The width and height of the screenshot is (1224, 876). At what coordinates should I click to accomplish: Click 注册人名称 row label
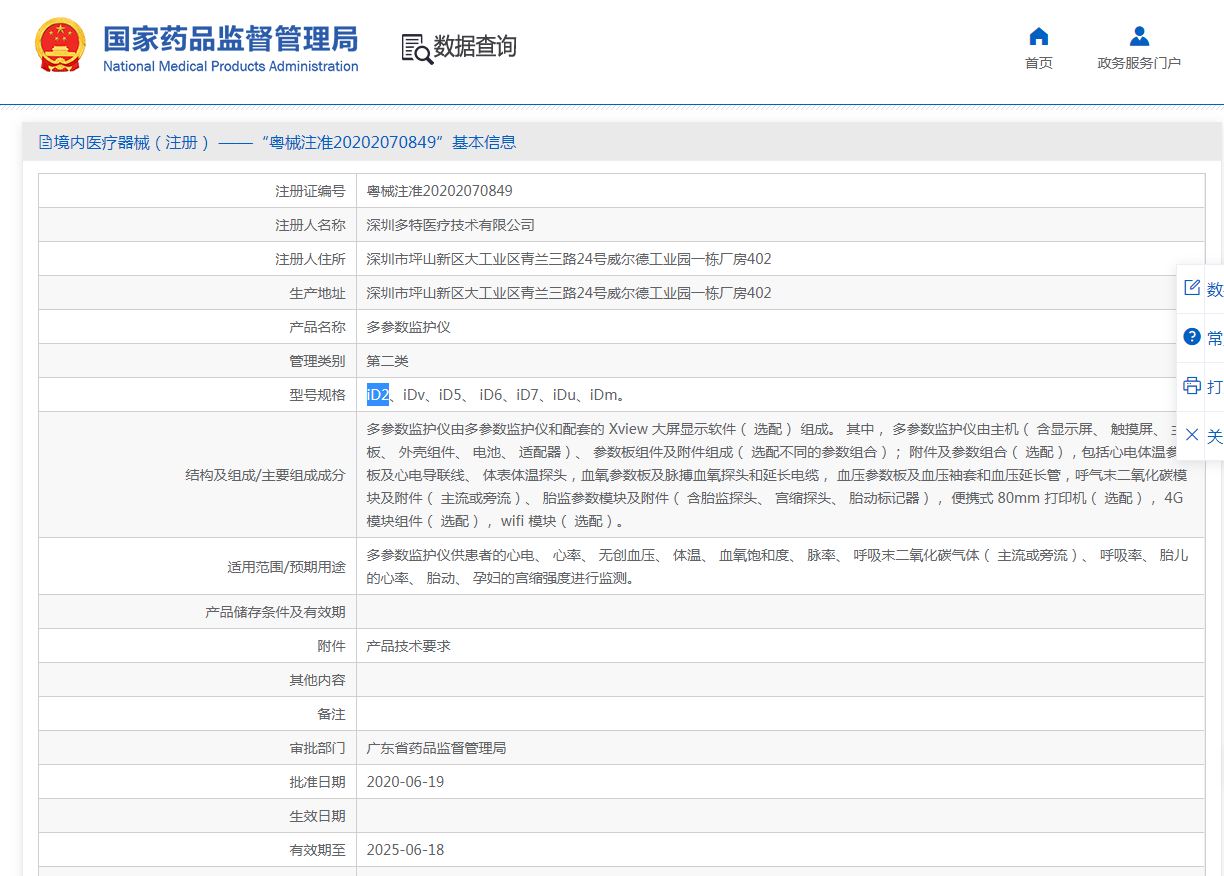(311, 225)
